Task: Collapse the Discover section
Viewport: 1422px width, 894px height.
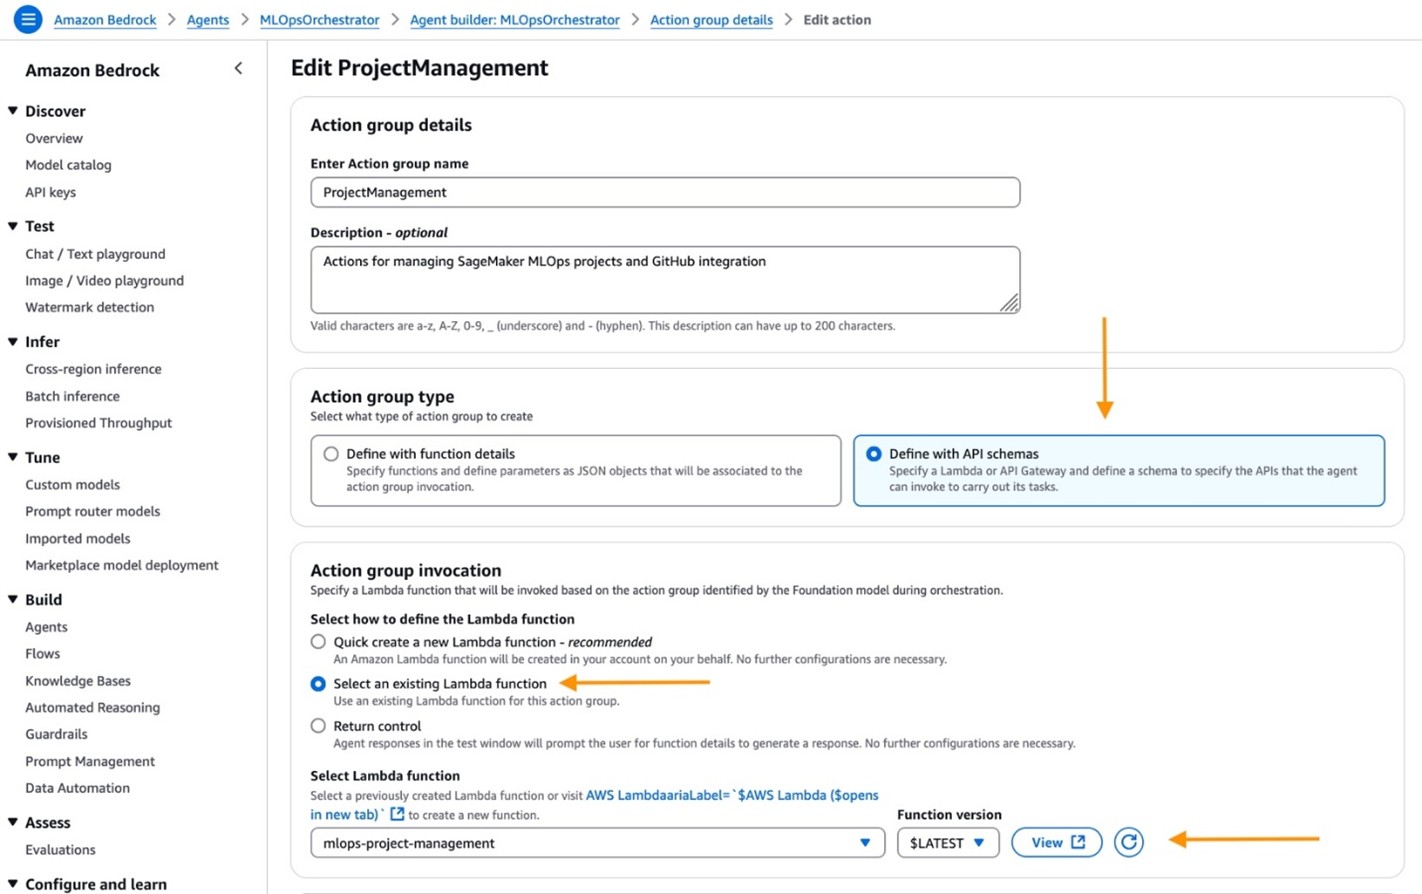Action: click(12, 111)
